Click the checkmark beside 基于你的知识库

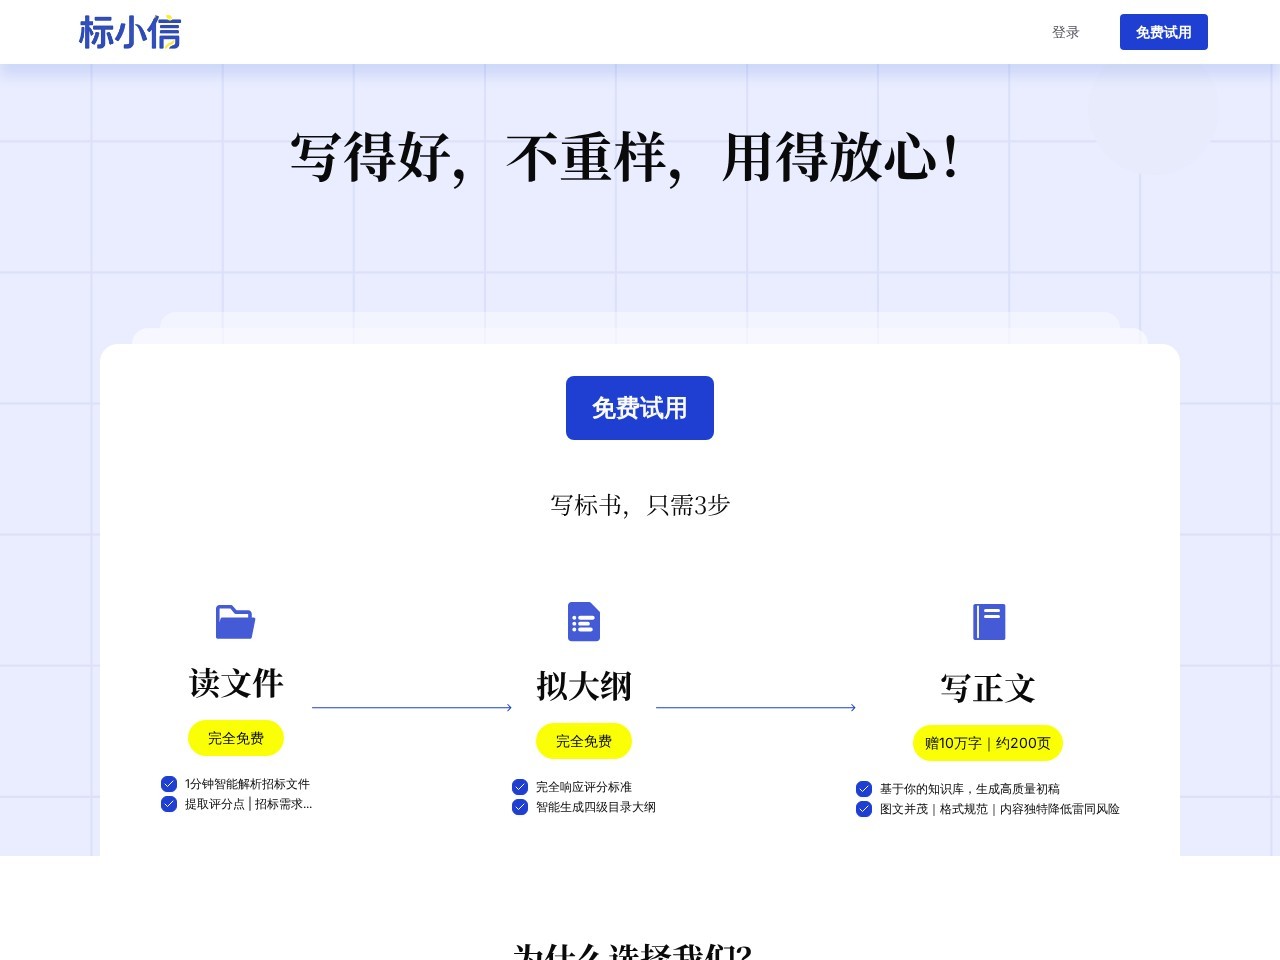(864, 789)
